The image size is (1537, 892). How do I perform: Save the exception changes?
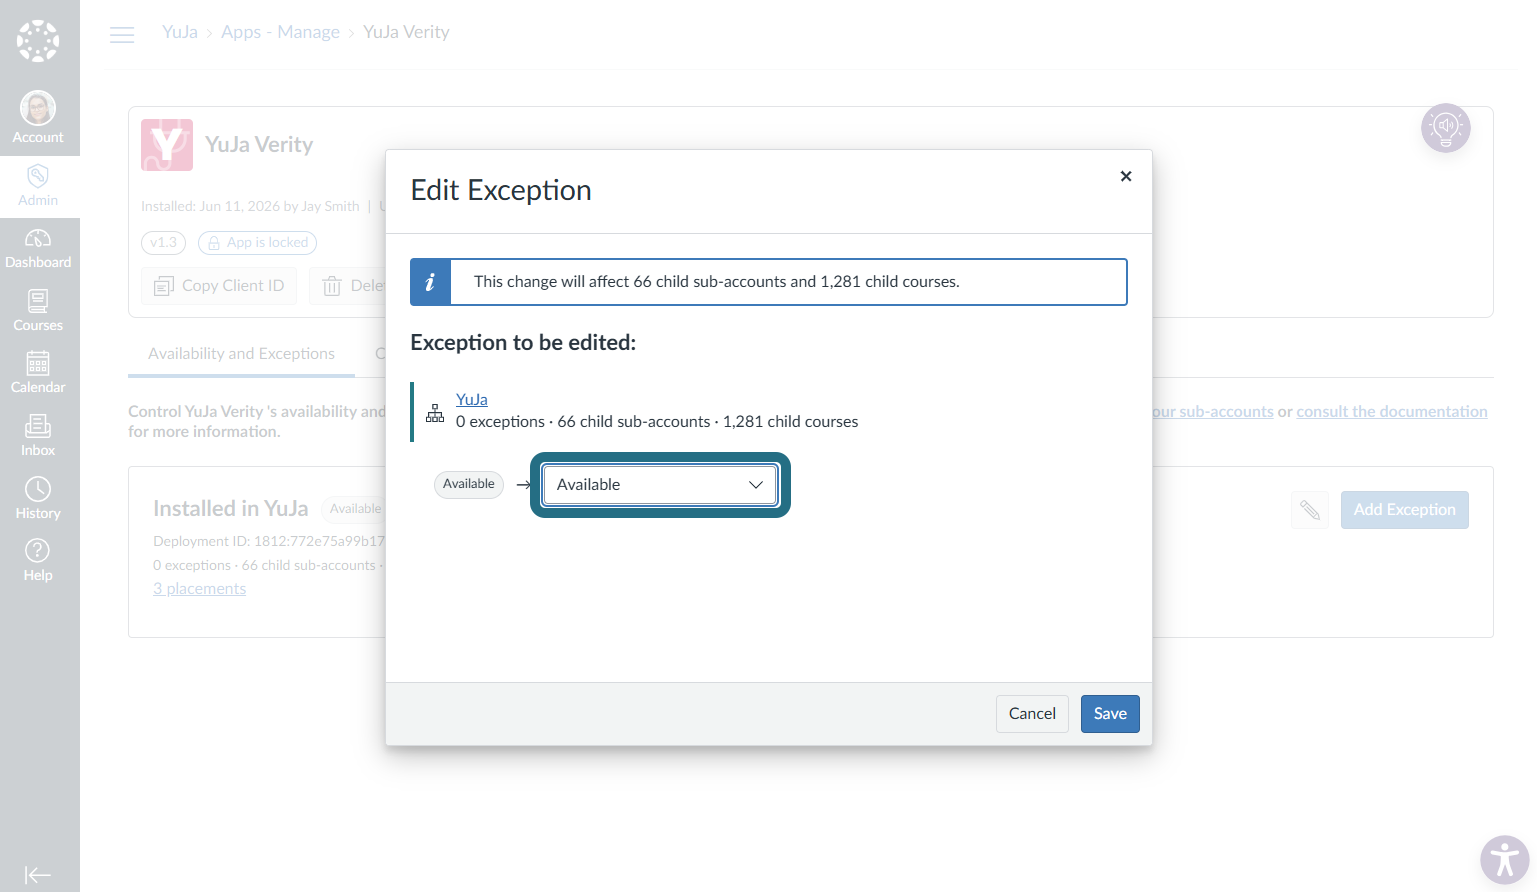[1110, 714]
